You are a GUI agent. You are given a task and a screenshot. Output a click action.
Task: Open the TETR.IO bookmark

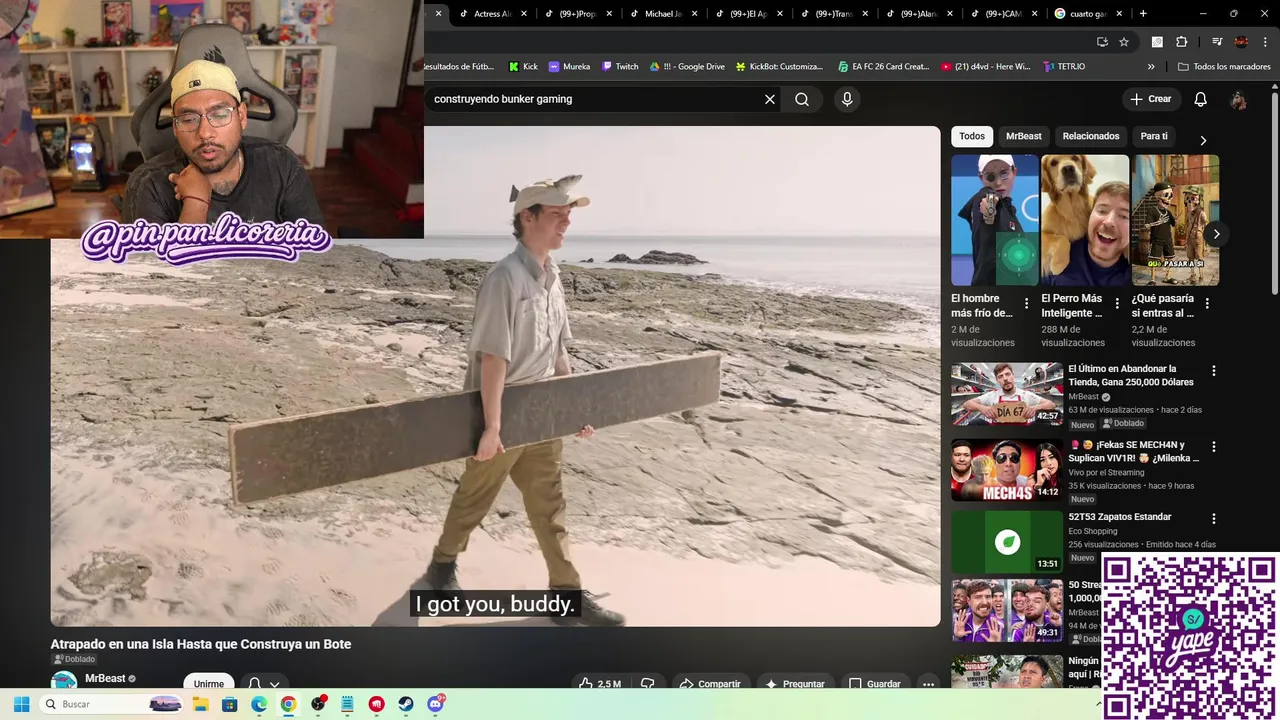[1064, 67]
